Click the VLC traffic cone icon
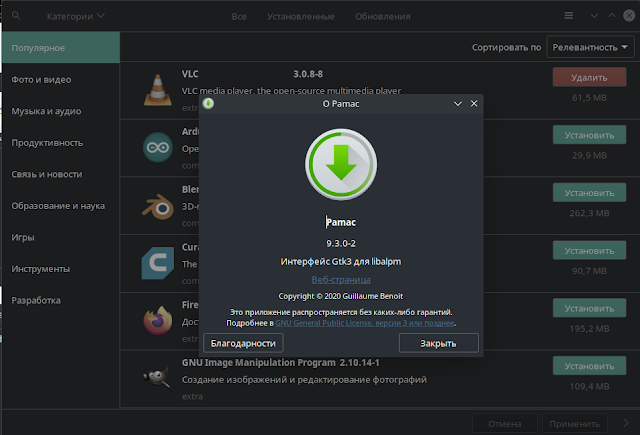 158,90
